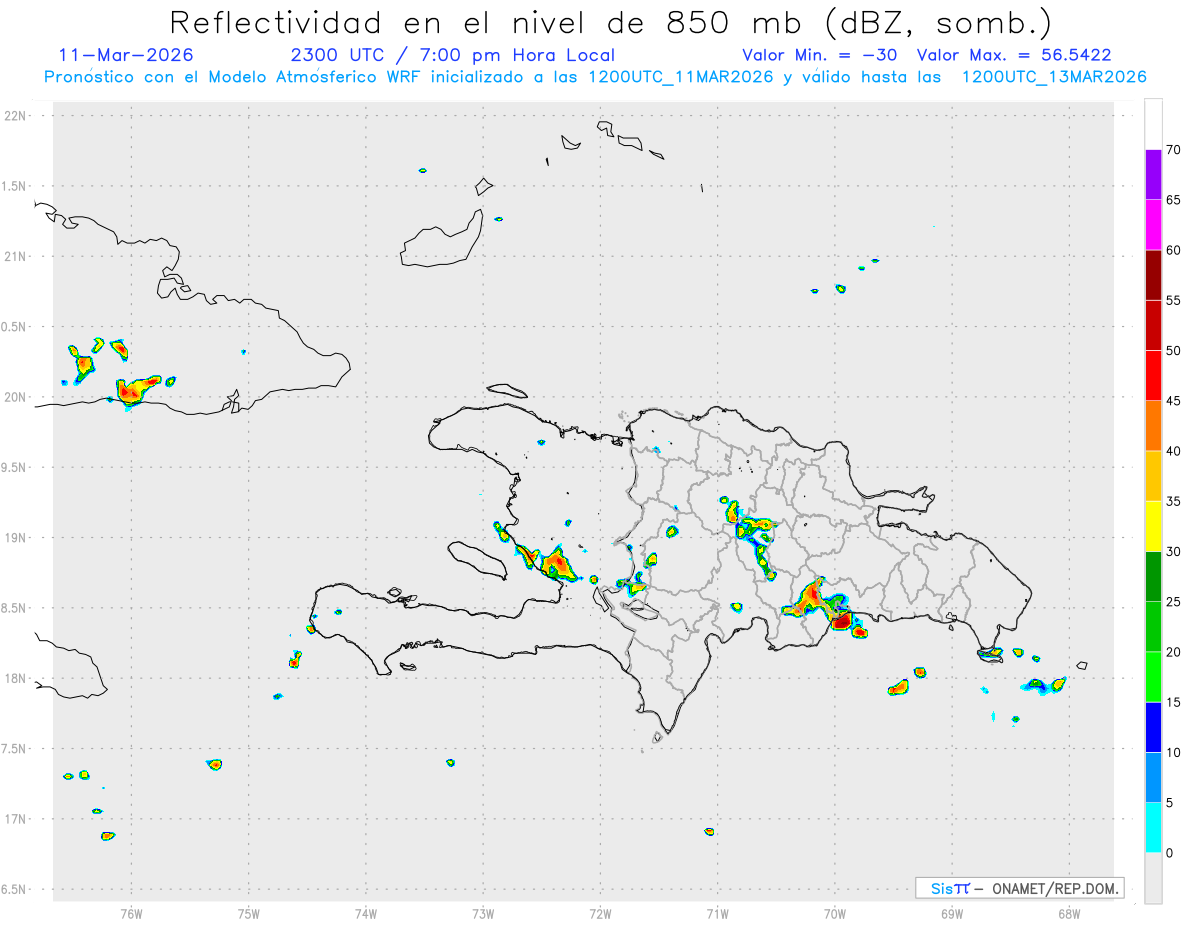This screenshot has width=1200, height=927.
Task: Click the colorbar value '35'
Action: [x=1173, y=501]
